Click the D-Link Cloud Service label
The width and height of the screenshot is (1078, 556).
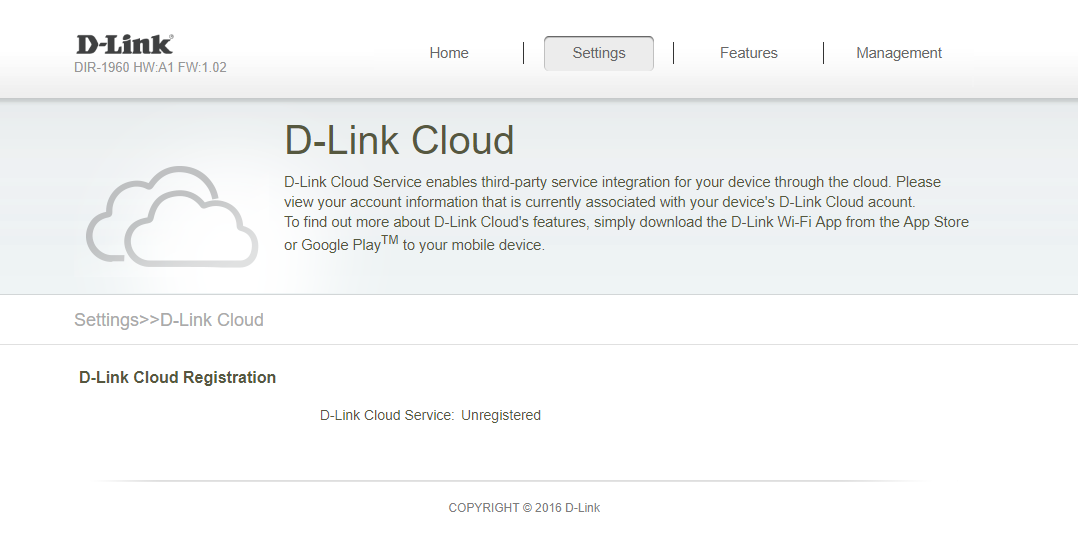click(387, 415)
